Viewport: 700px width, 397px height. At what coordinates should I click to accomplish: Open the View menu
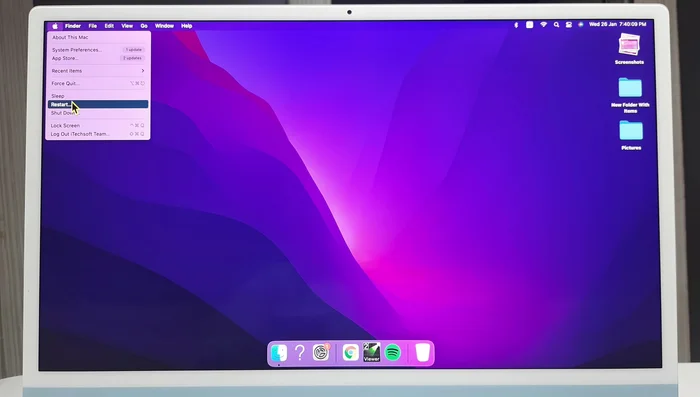127,26
